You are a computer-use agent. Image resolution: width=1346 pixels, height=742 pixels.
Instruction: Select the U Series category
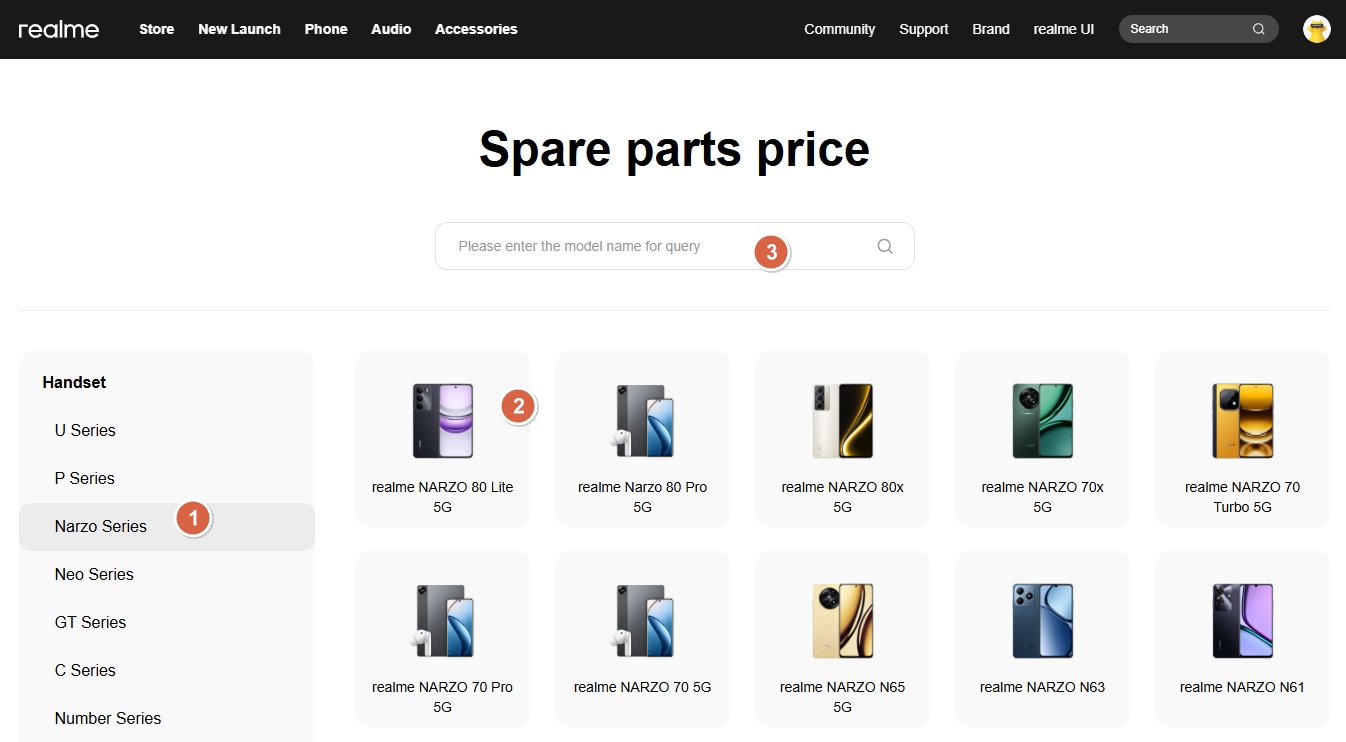tap(85, 430)
